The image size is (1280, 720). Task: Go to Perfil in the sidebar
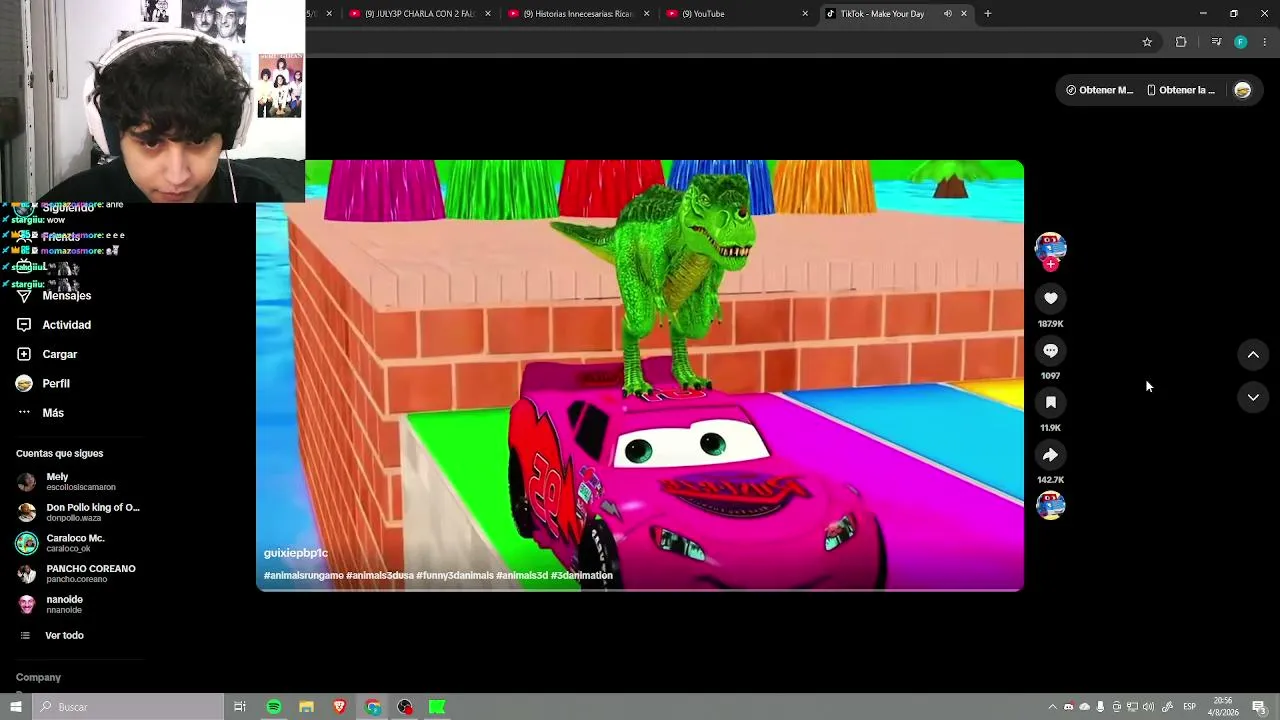[56, 383]
